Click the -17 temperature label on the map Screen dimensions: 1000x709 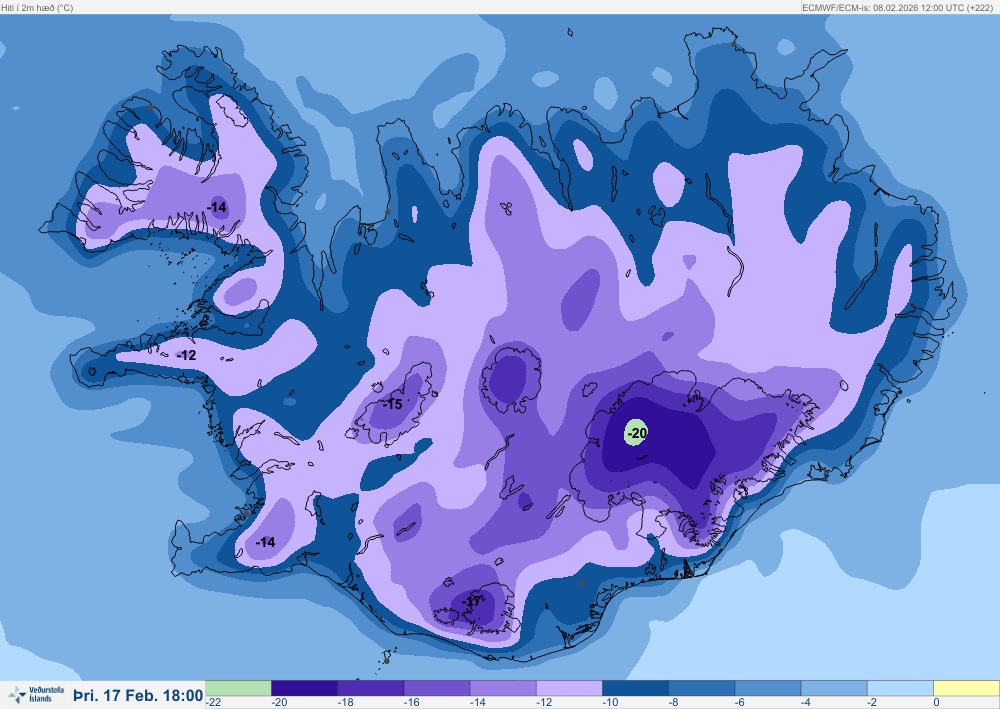pyautogui.click(x=471, y=602)
